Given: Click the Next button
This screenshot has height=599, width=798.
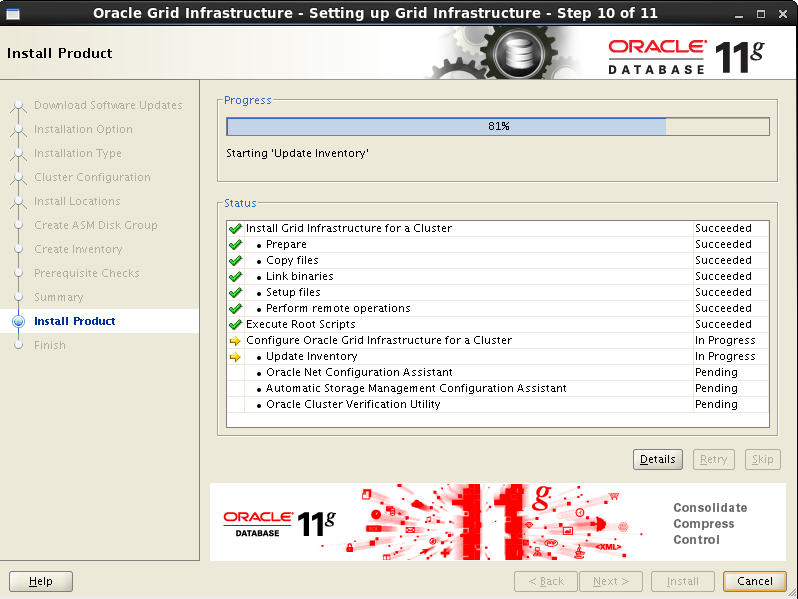Looking at the screenshot, I should click(611, 581).
